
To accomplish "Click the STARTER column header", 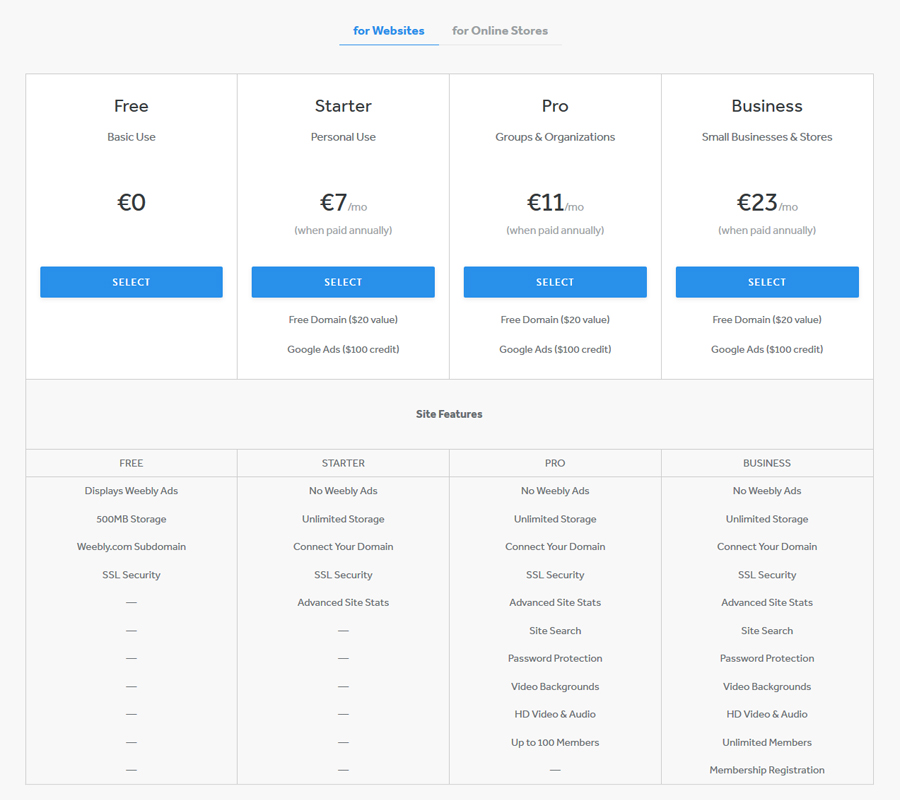I will pos(343,463).
